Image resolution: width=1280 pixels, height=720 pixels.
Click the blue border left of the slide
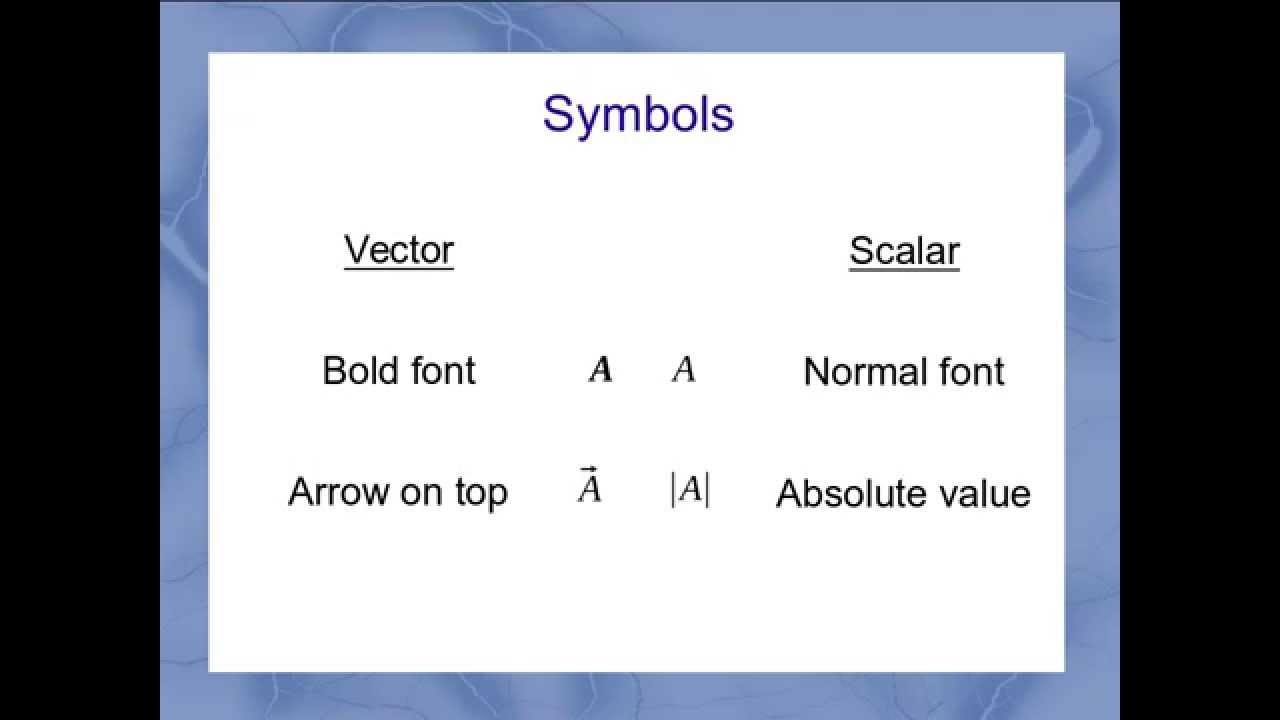click(x=184, y=360)
